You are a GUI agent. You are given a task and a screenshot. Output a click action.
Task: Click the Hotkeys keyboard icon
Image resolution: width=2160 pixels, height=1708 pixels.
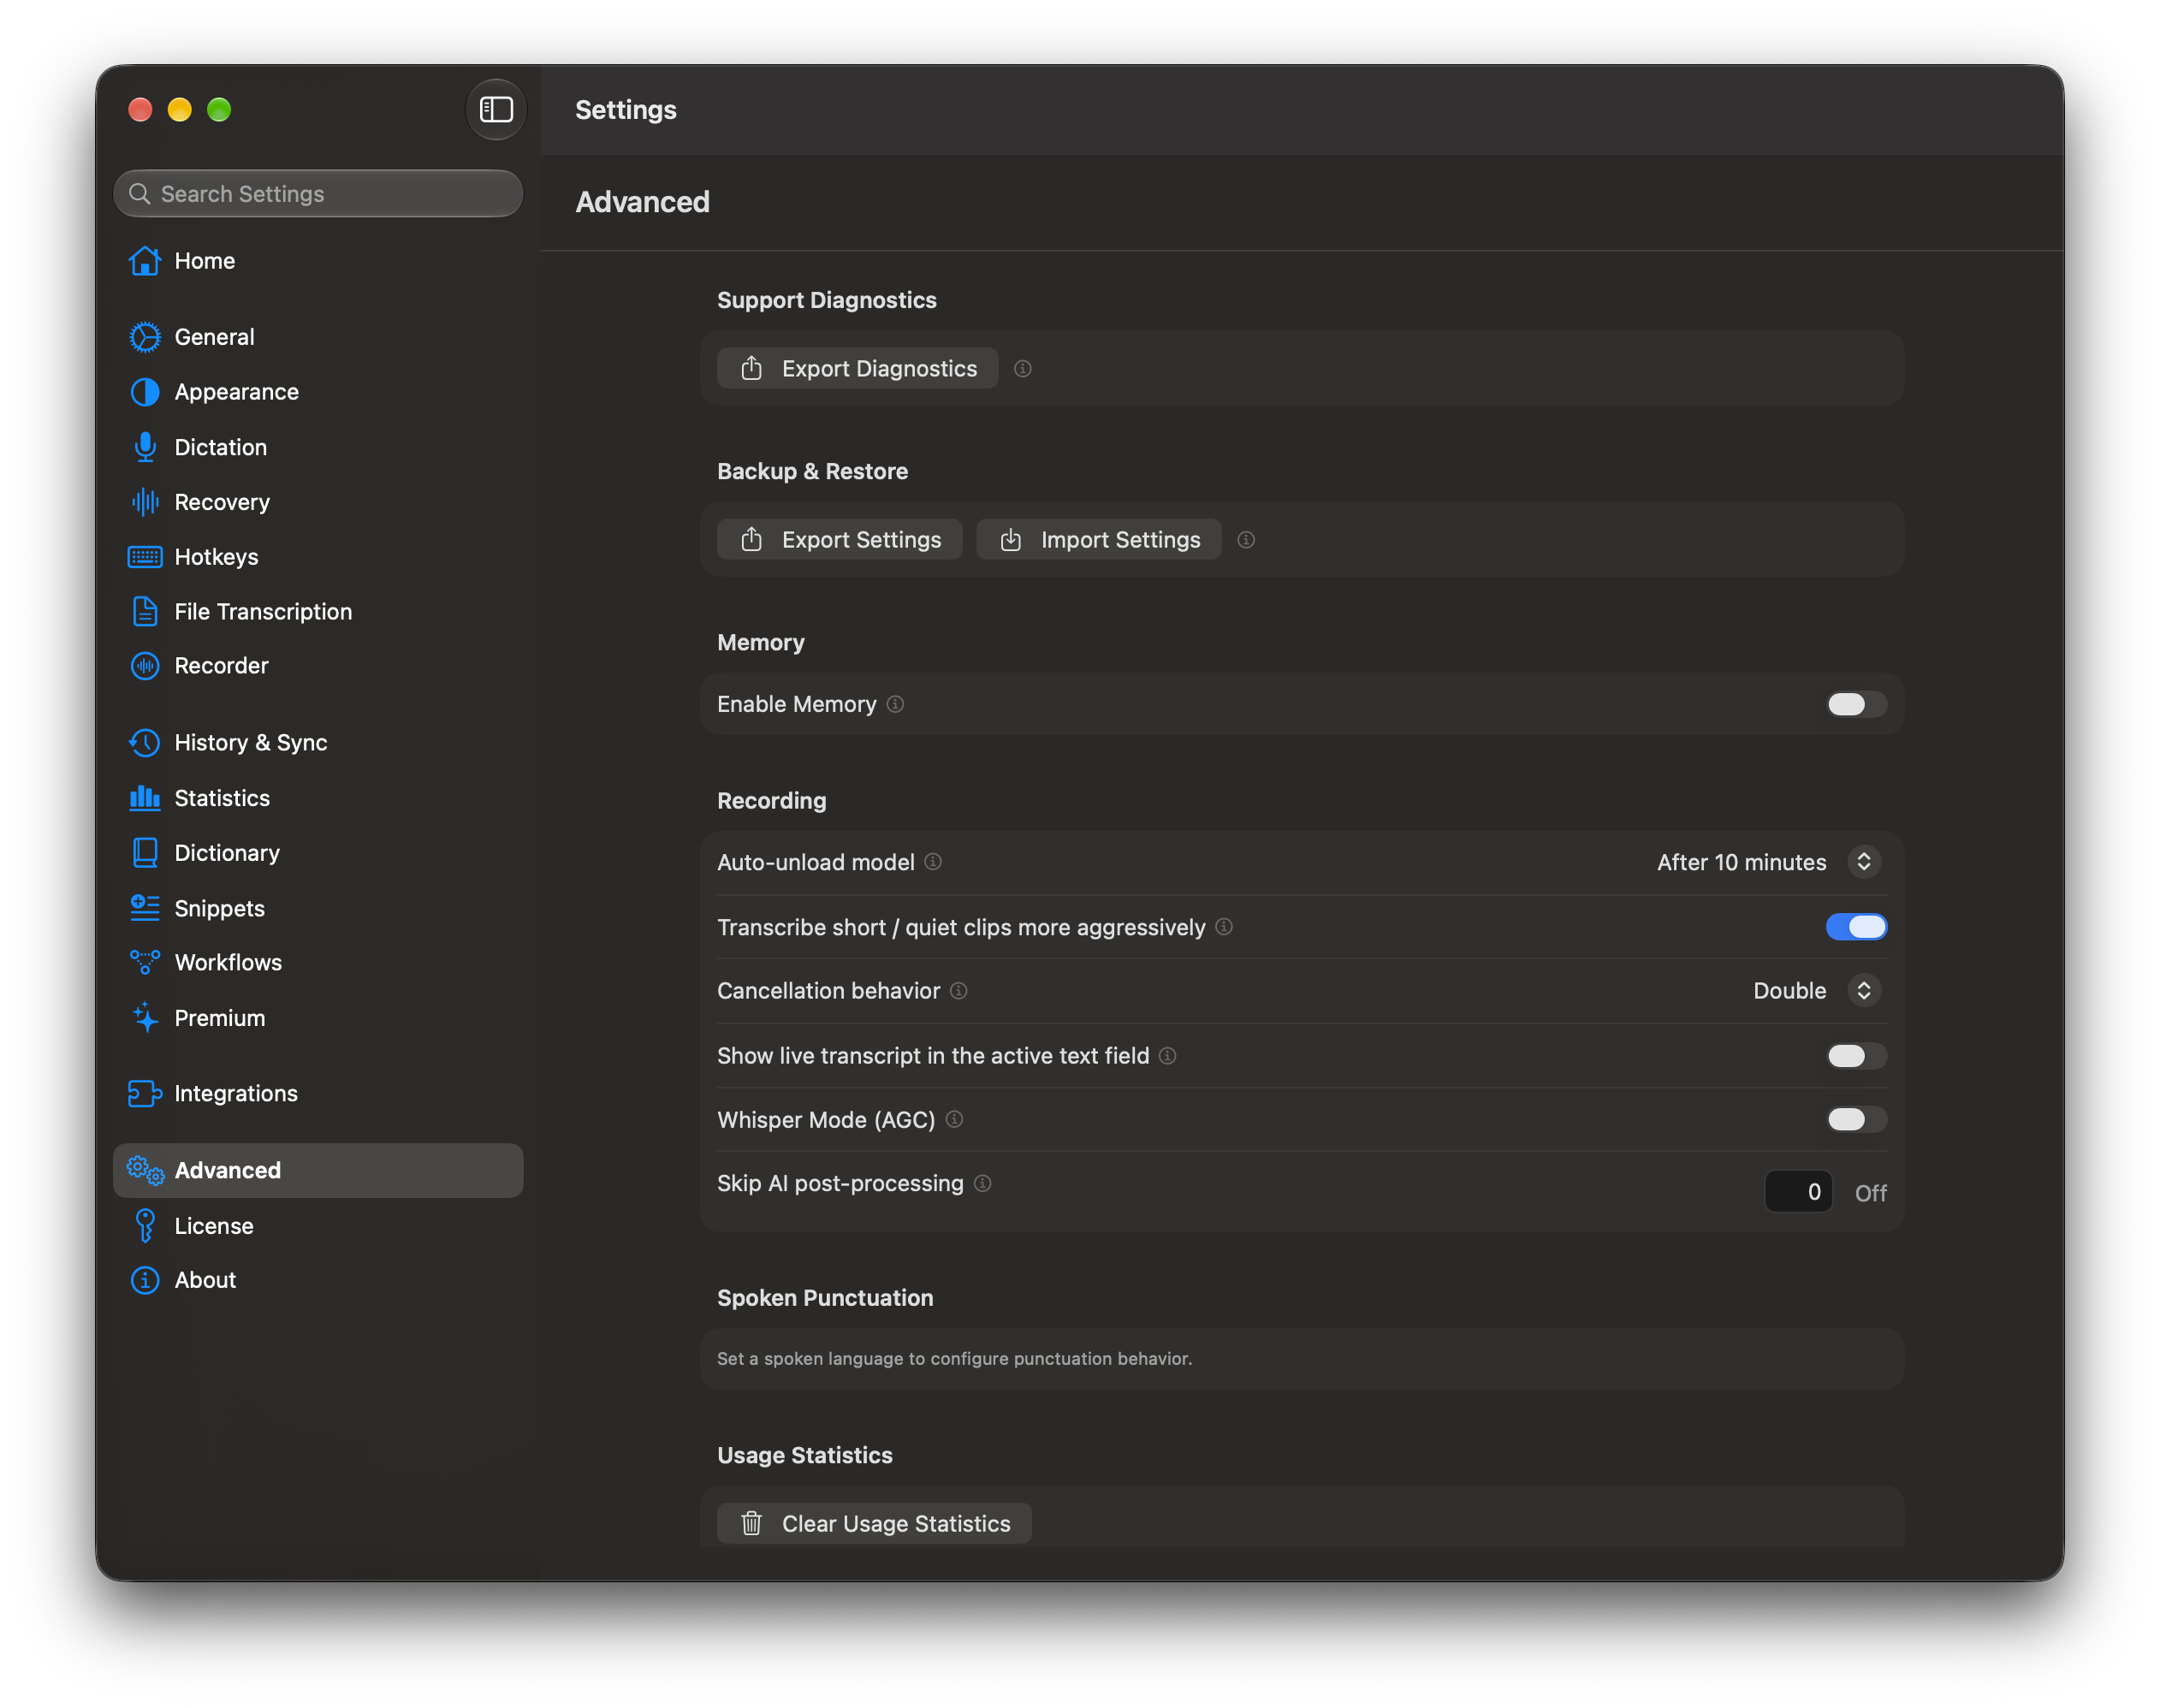145,557
